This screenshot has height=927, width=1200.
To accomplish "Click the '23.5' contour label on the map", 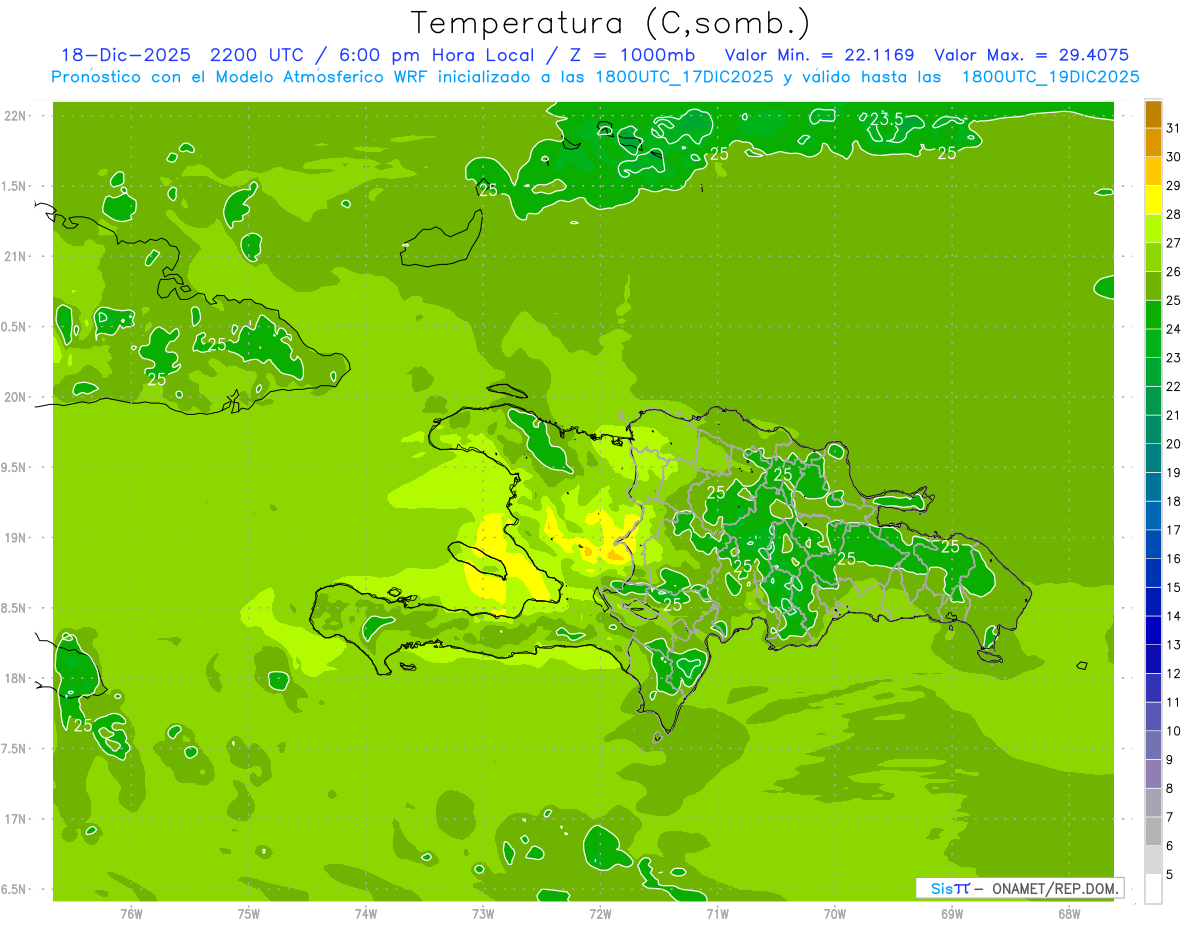I will point(886,119).
